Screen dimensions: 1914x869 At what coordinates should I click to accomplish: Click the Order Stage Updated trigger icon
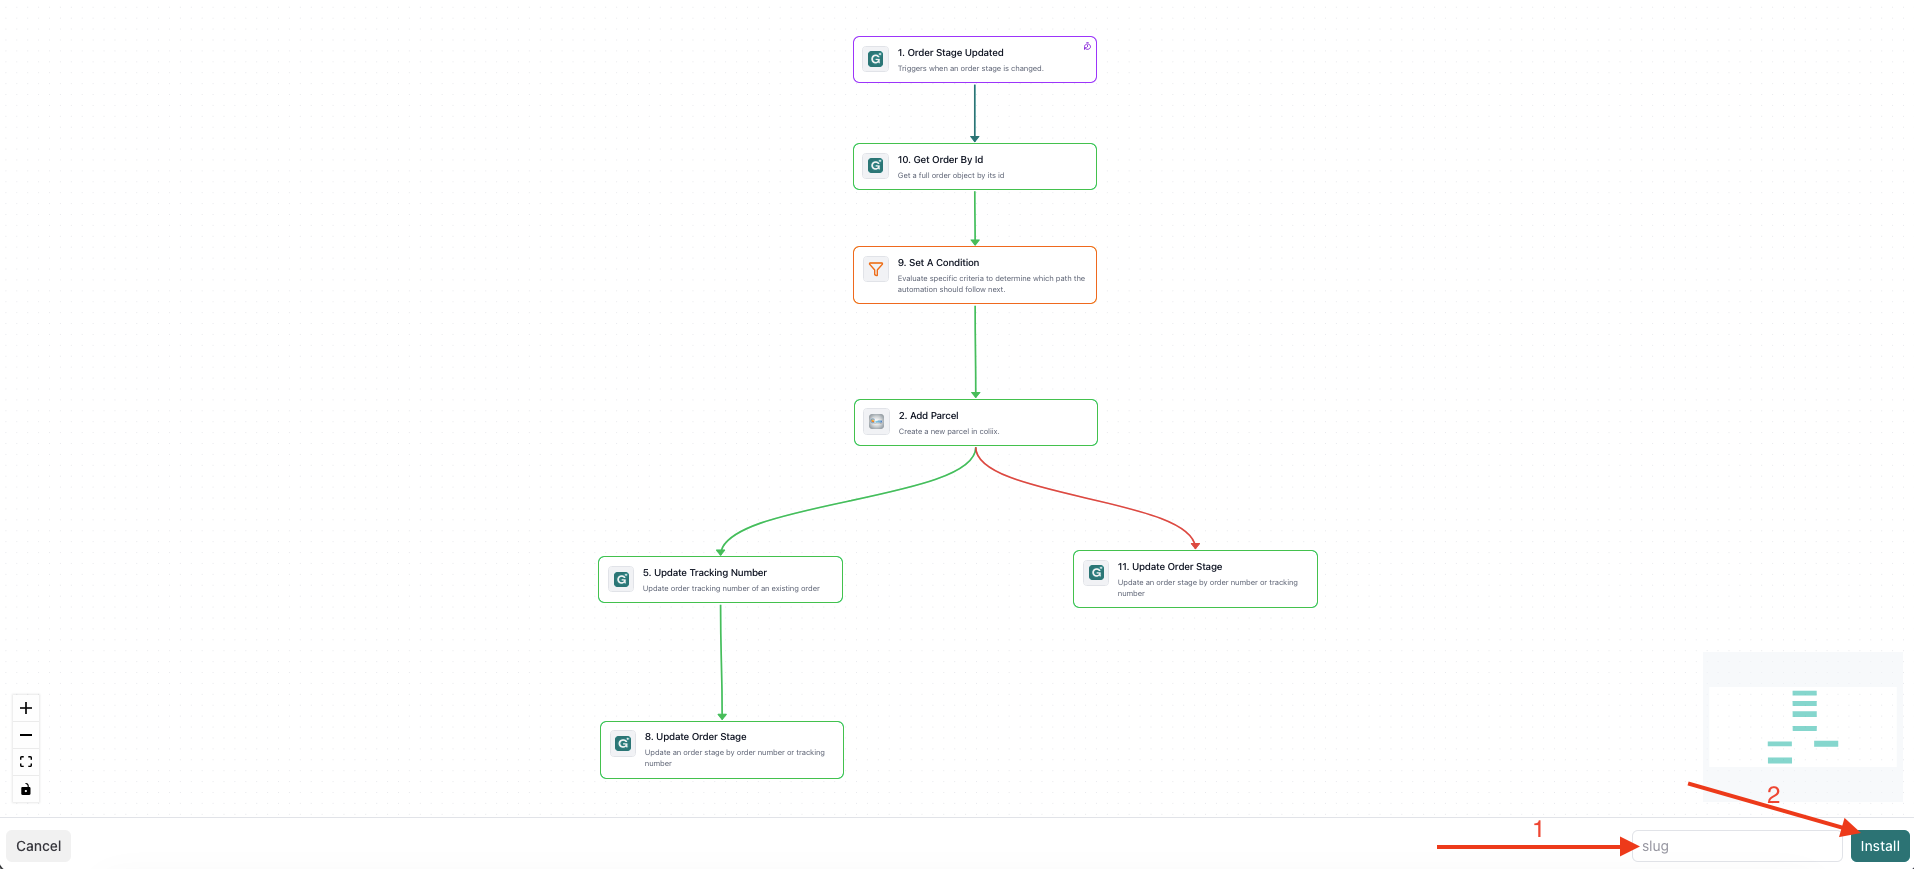[x=875, y=59]
